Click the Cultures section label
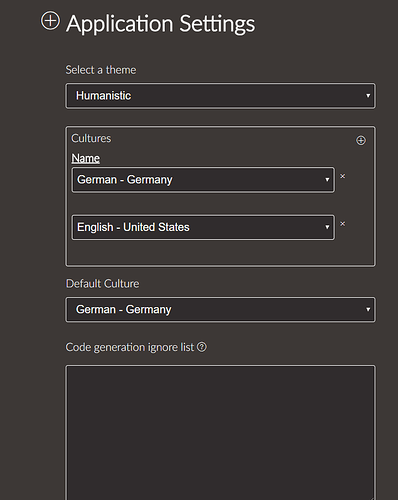The height and width of the screenshot is (500, 398). (91, 138)
